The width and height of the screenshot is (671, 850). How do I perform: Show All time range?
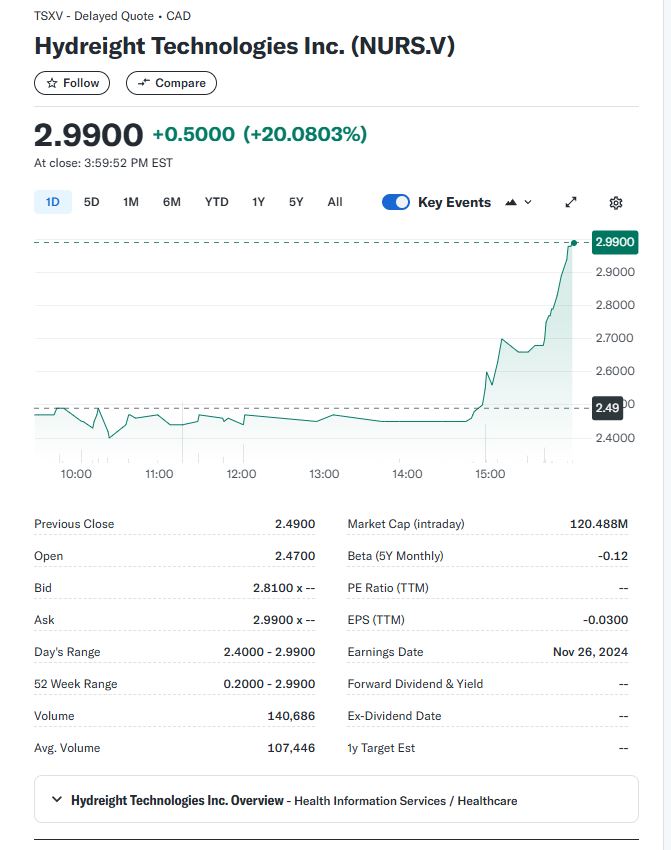pyautogui.click(x=335, y=202)
